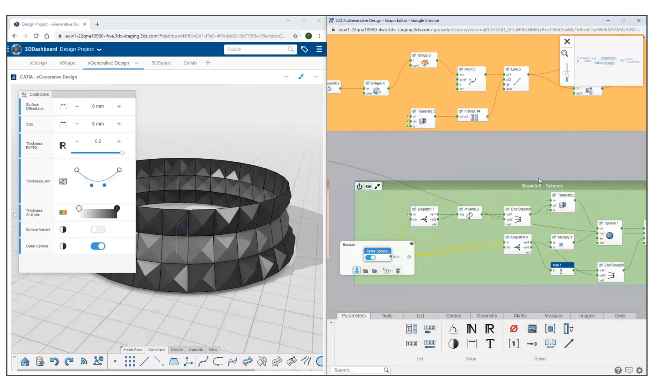Click the red null symbol icon

pyautogui.click(x=514, y=329)
